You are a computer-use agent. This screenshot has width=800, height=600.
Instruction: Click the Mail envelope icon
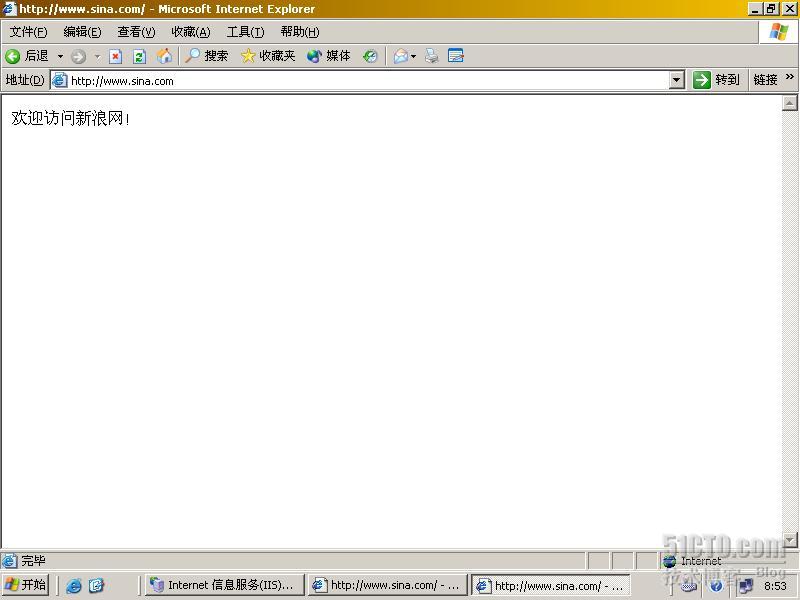click(x=401, y=56)
